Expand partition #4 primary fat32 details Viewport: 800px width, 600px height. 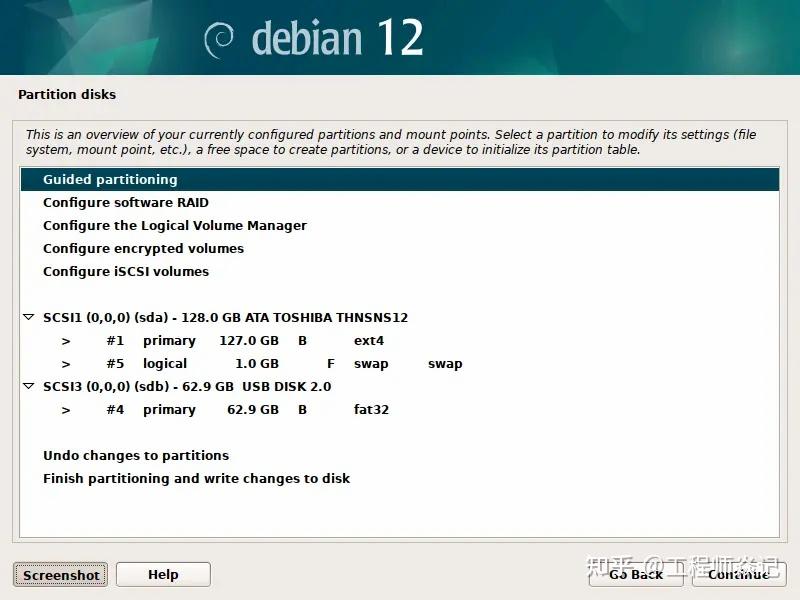click(64, 409)
